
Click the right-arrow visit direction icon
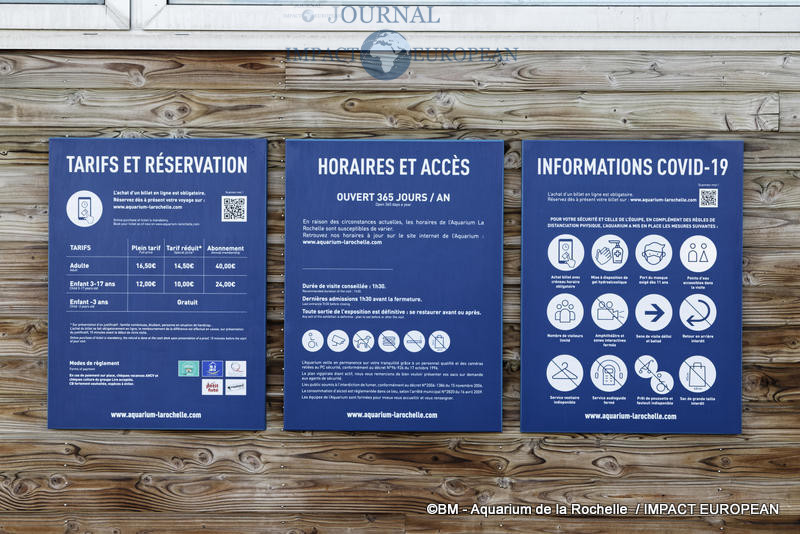(x=653, y=312)
